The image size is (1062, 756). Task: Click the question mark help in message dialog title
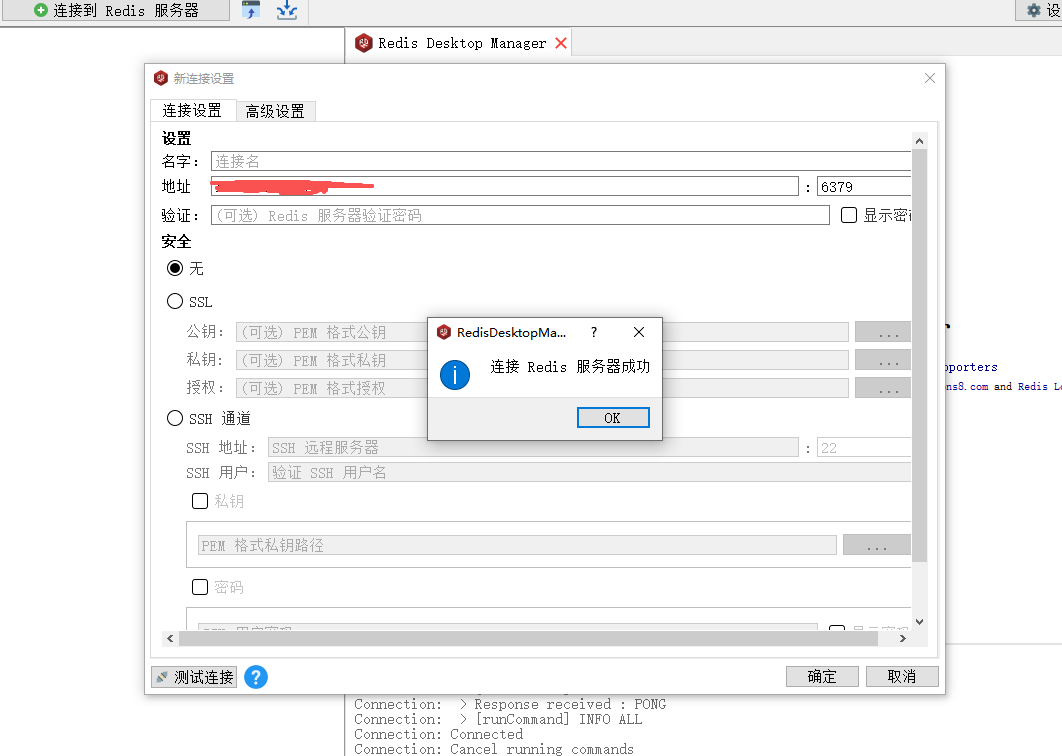(594, 332)
